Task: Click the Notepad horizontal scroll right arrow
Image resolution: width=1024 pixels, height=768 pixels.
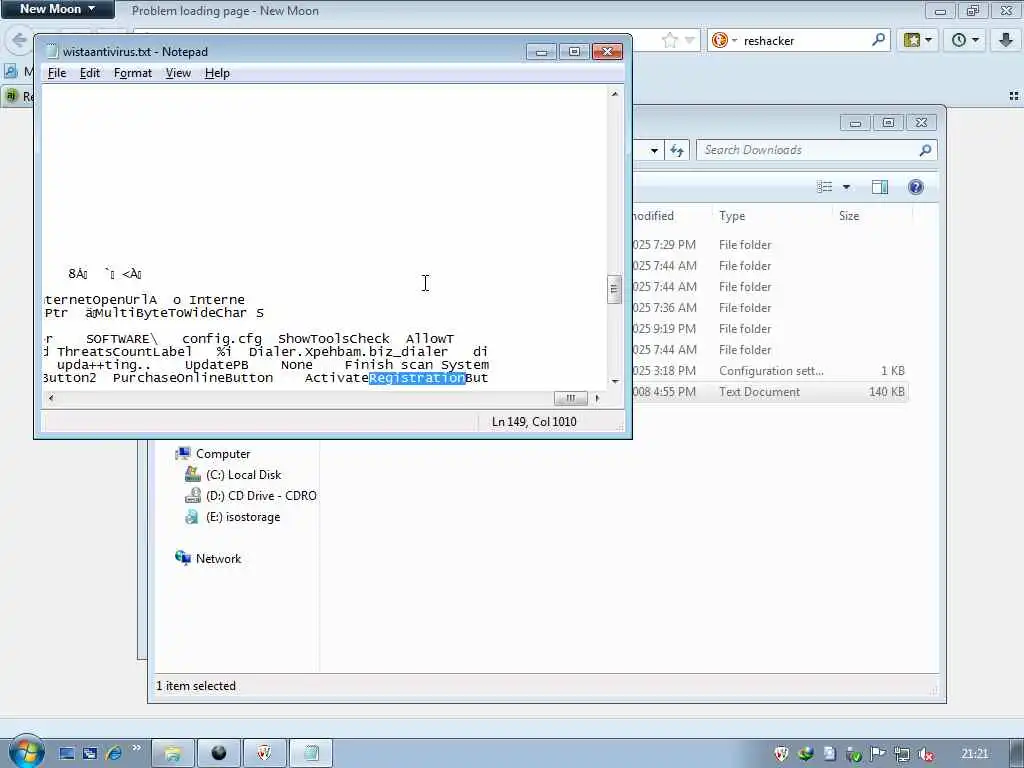Action: (597, 398)
